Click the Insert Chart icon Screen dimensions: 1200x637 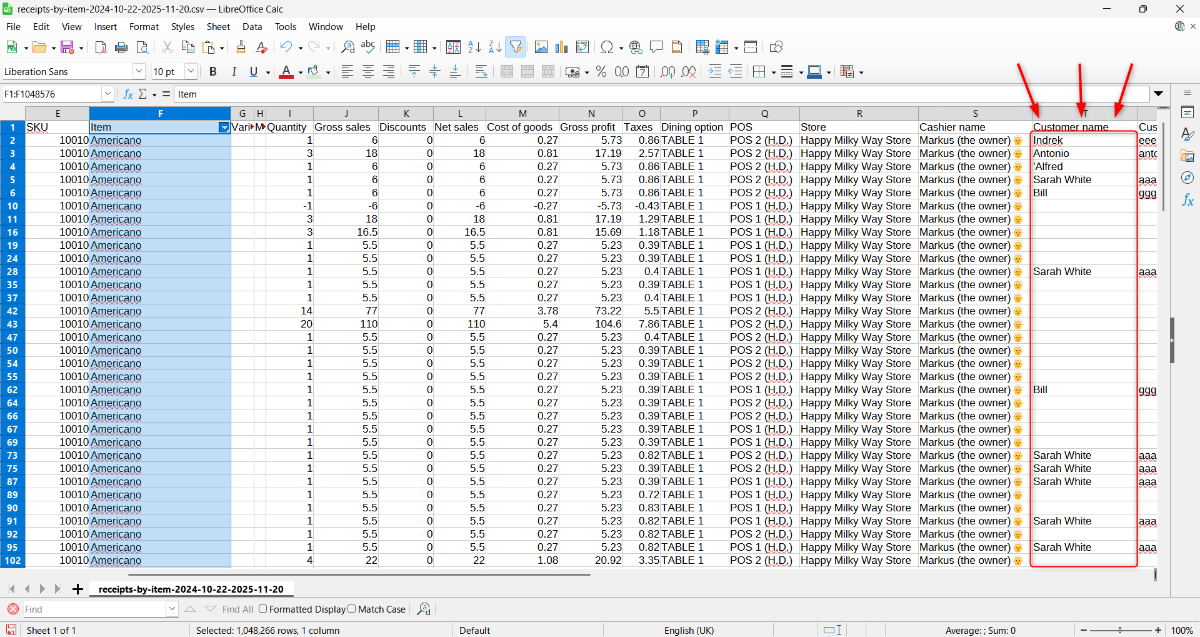click(x=562, y=47)
